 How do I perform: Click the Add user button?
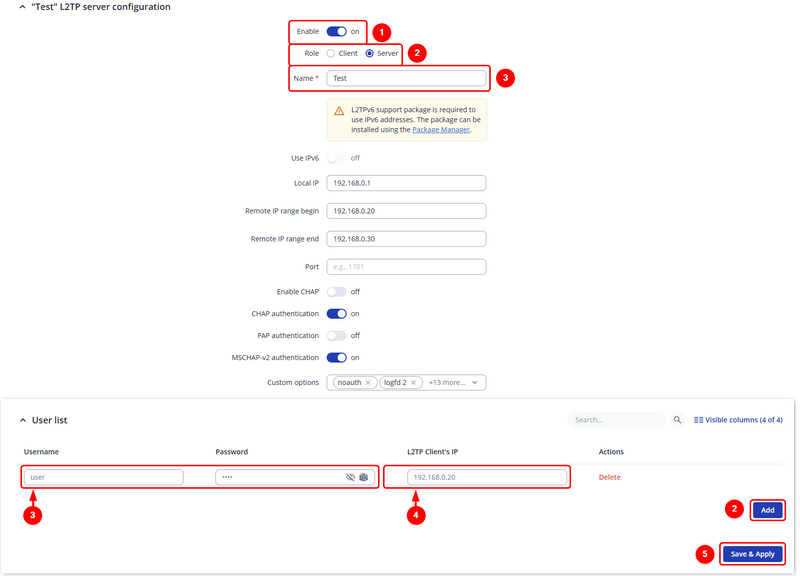pos(767,510)
